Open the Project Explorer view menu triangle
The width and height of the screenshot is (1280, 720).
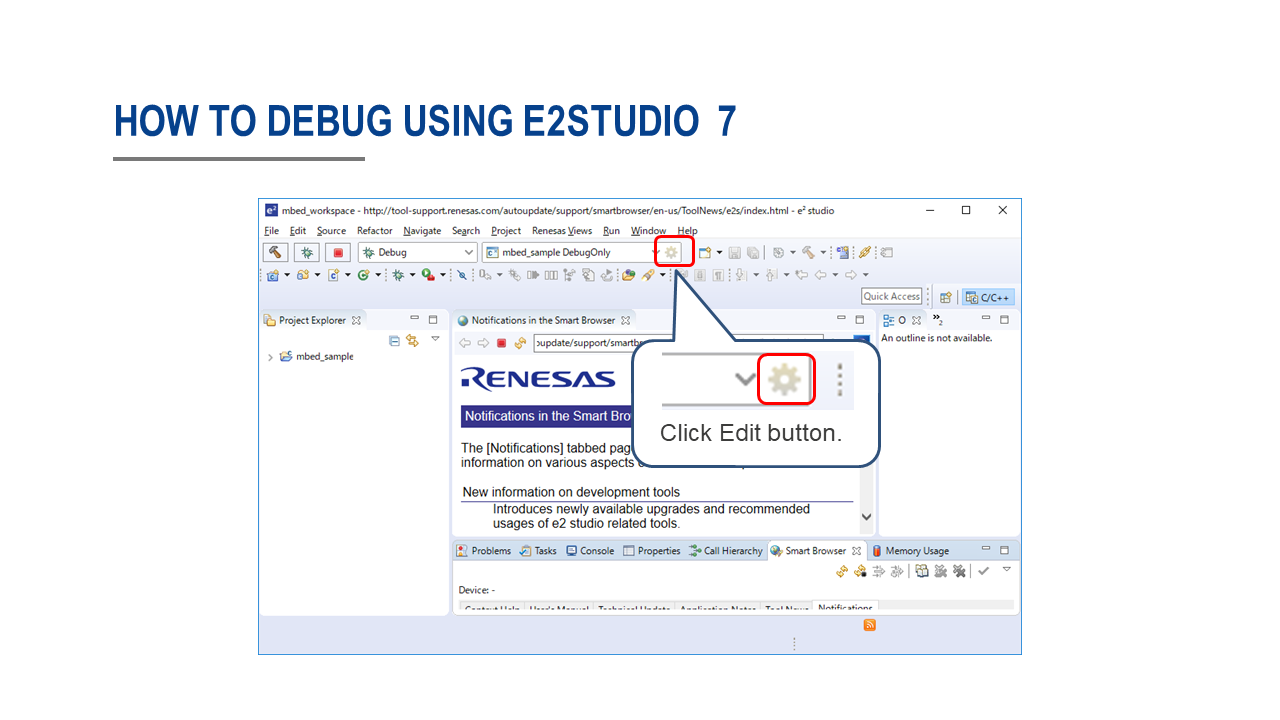[x=435, y=339]
